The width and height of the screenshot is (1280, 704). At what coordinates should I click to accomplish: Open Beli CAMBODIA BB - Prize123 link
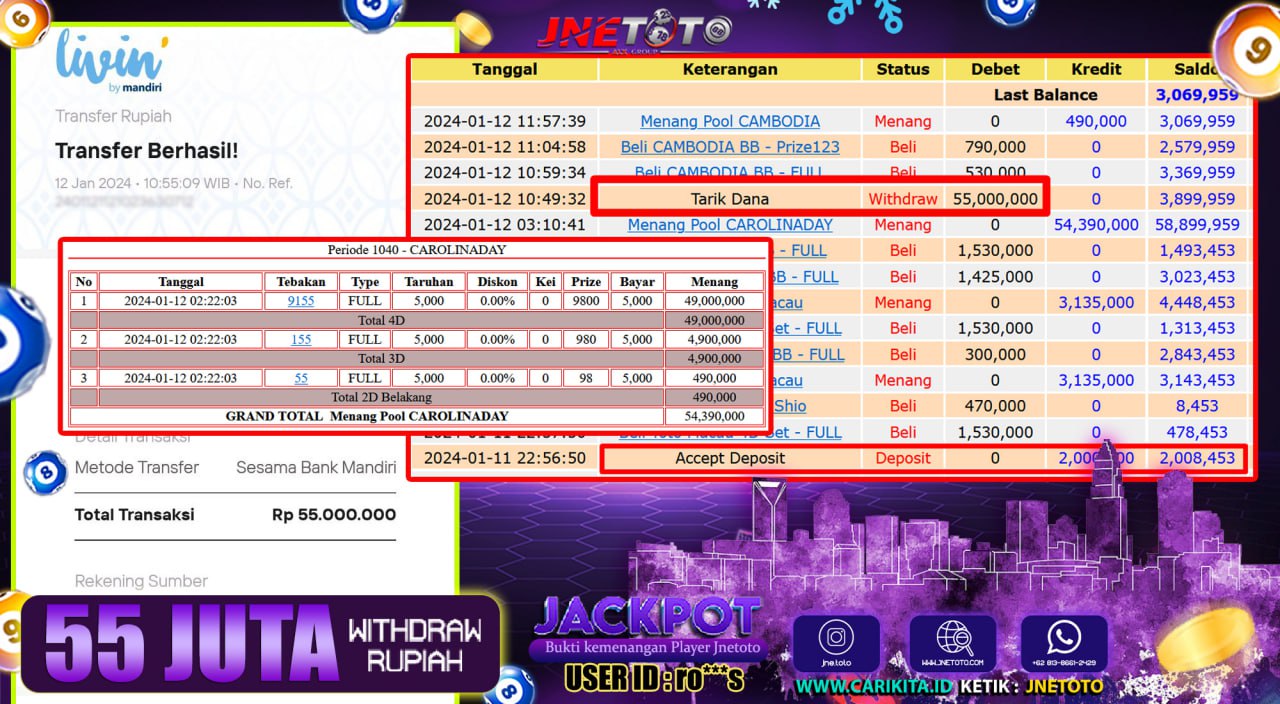(730, 147)
